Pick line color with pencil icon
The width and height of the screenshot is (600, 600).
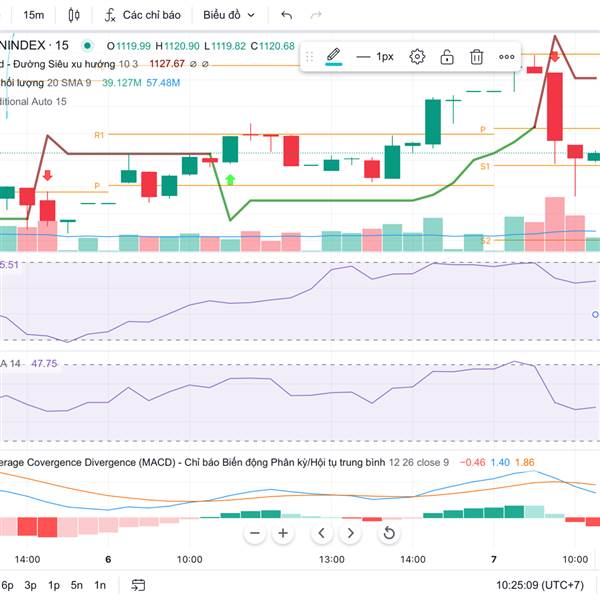(333, 57)
